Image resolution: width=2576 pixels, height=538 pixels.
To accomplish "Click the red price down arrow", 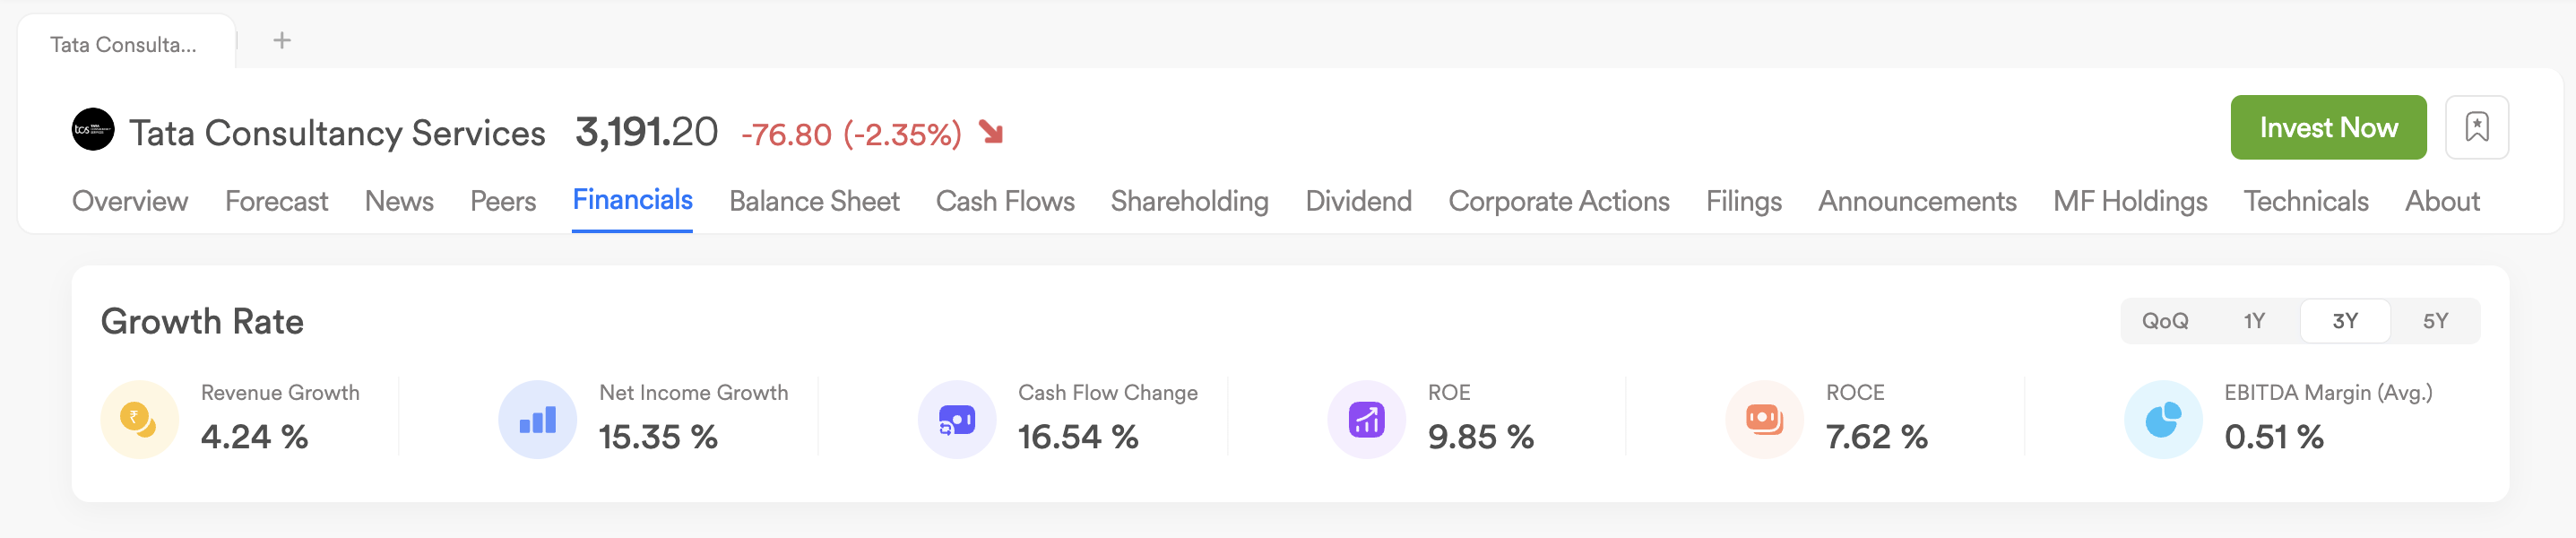I will click(x=990, y=131).
